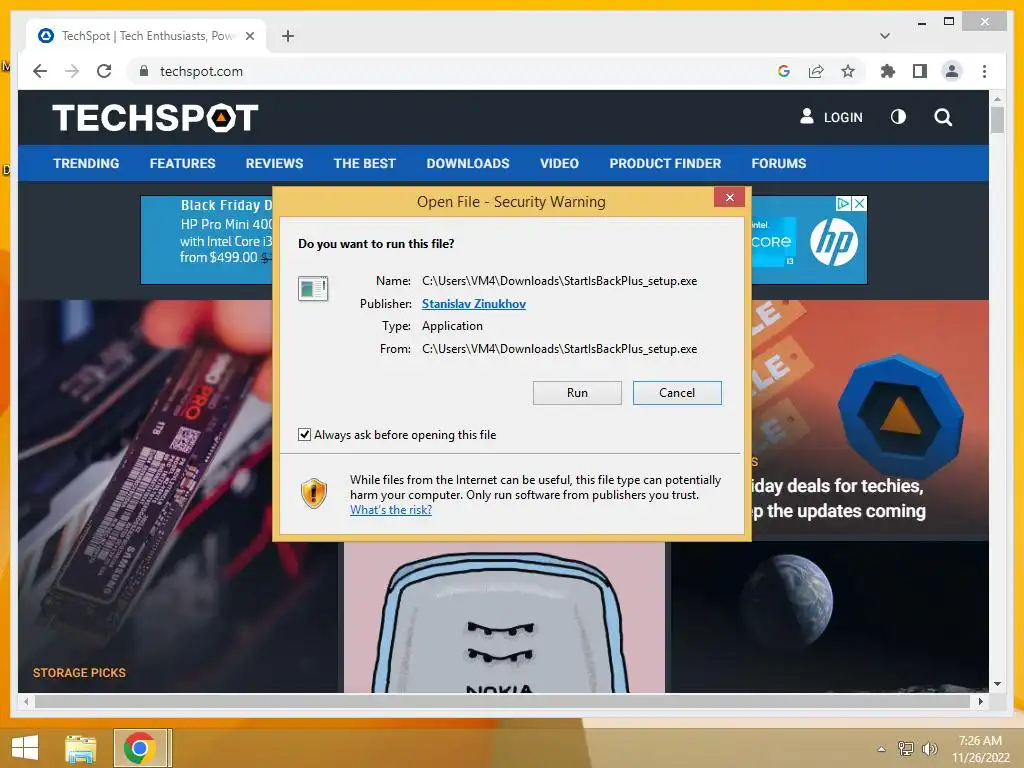Viewport: 1024px width, 768px height.
Task: Go back to the previous page in Chrome
Action: (x=40, y=71)
